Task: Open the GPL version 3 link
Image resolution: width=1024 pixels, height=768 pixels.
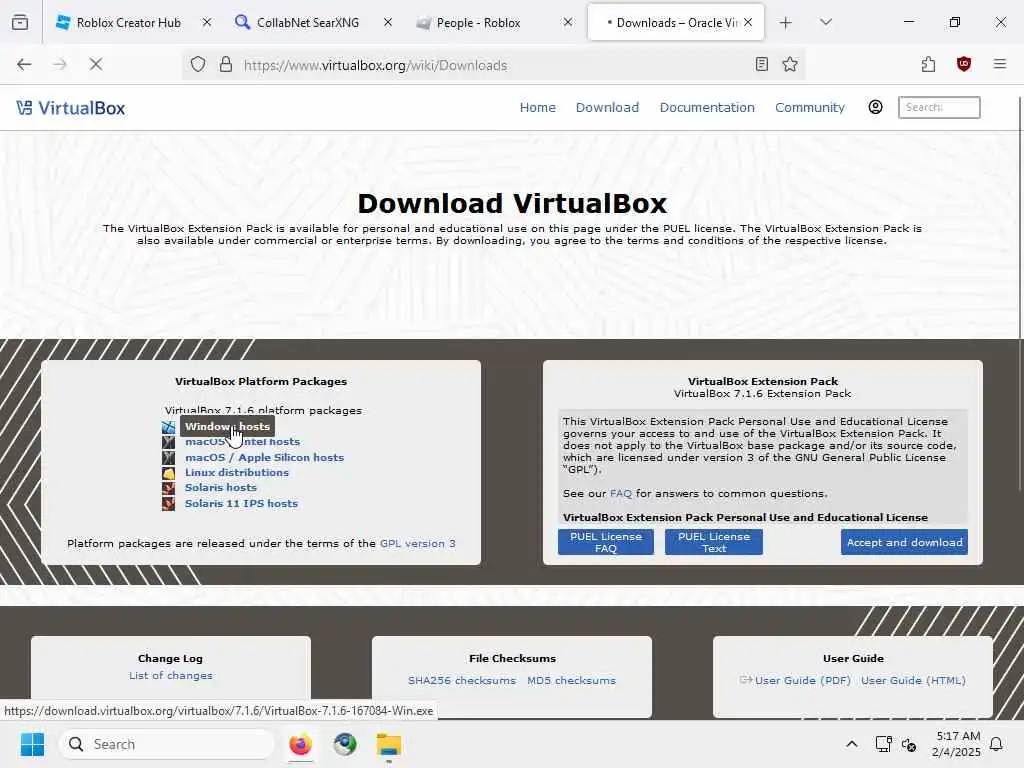Action: (x=417, y=543)
